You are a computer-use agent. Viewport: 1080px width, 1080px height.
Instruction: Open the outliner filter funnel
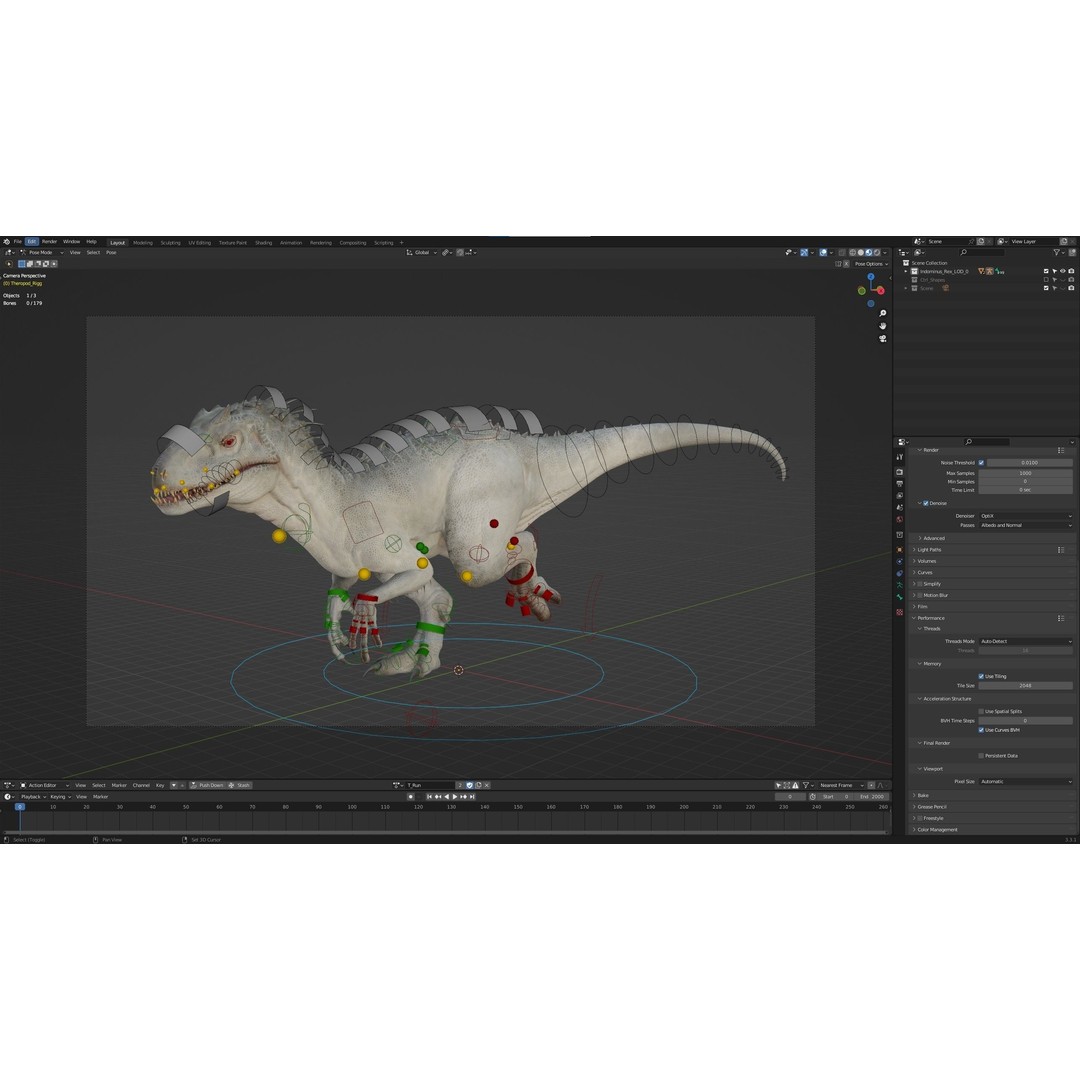coord(1057,253)
